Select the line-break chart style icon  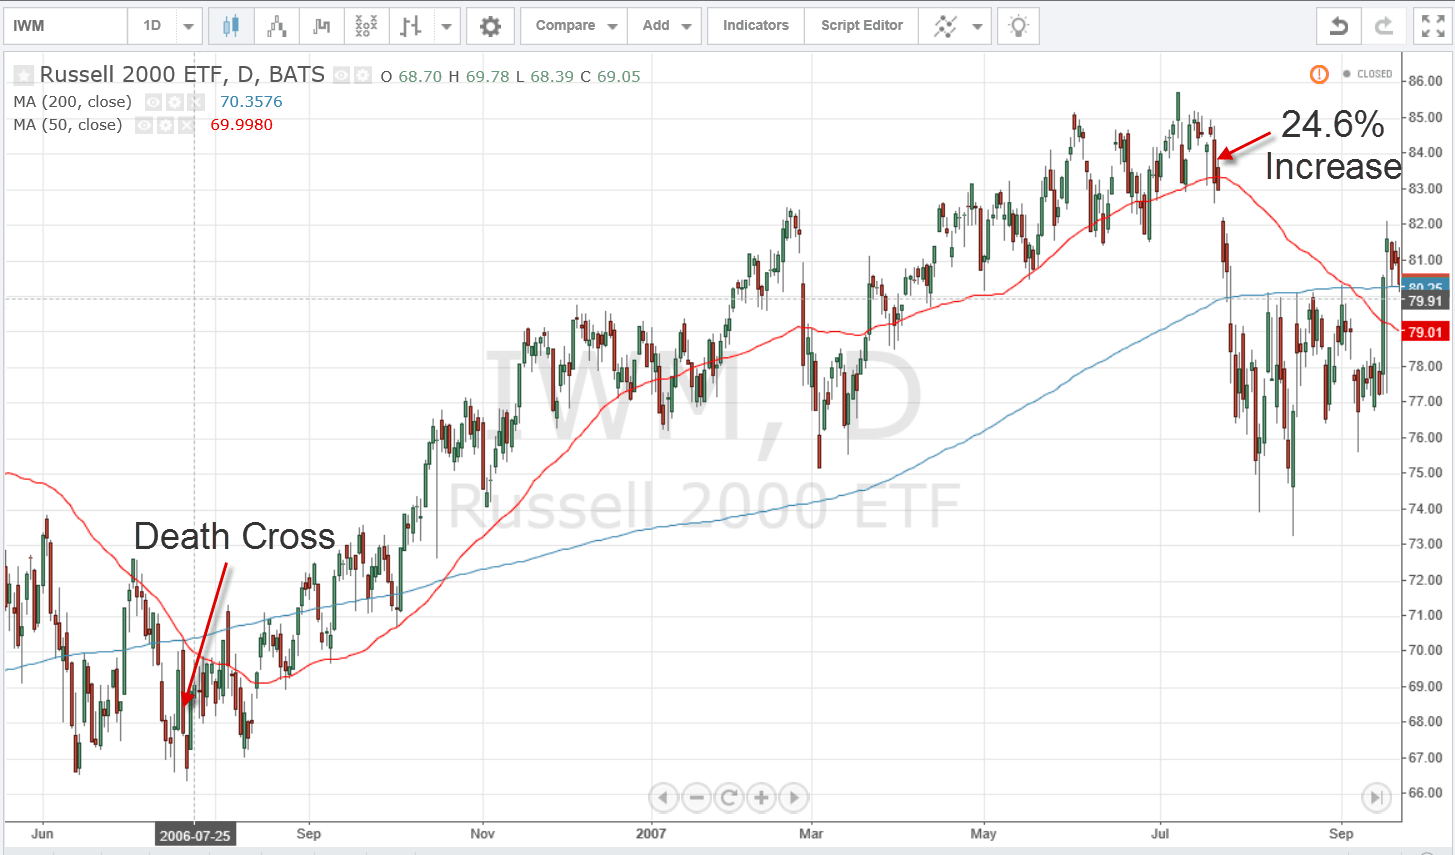pos(321,25)
